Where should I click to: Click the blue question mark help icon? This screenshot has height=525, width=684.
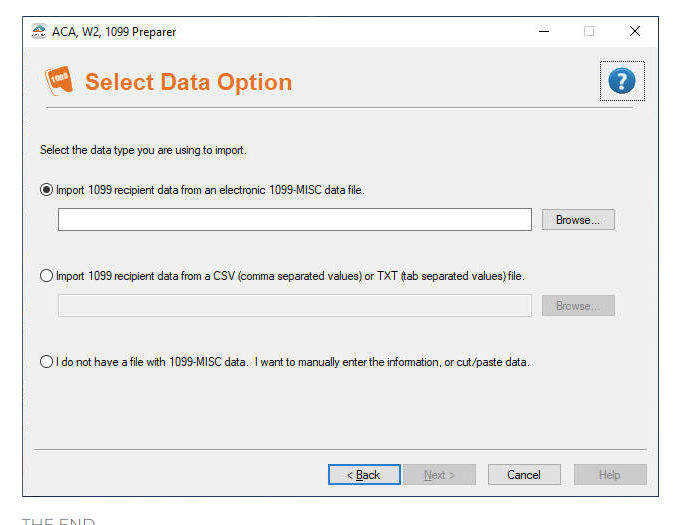621,81
